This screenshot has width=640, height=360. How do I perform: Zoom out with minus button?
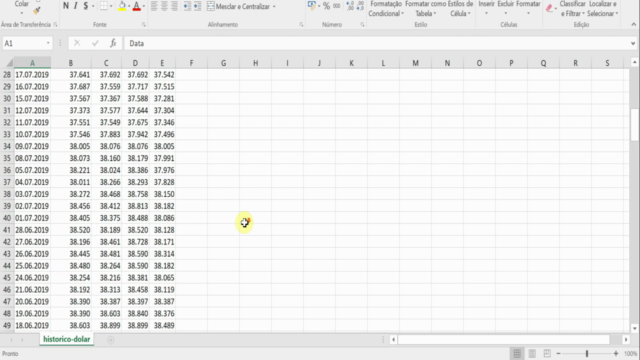pos(558,353)
